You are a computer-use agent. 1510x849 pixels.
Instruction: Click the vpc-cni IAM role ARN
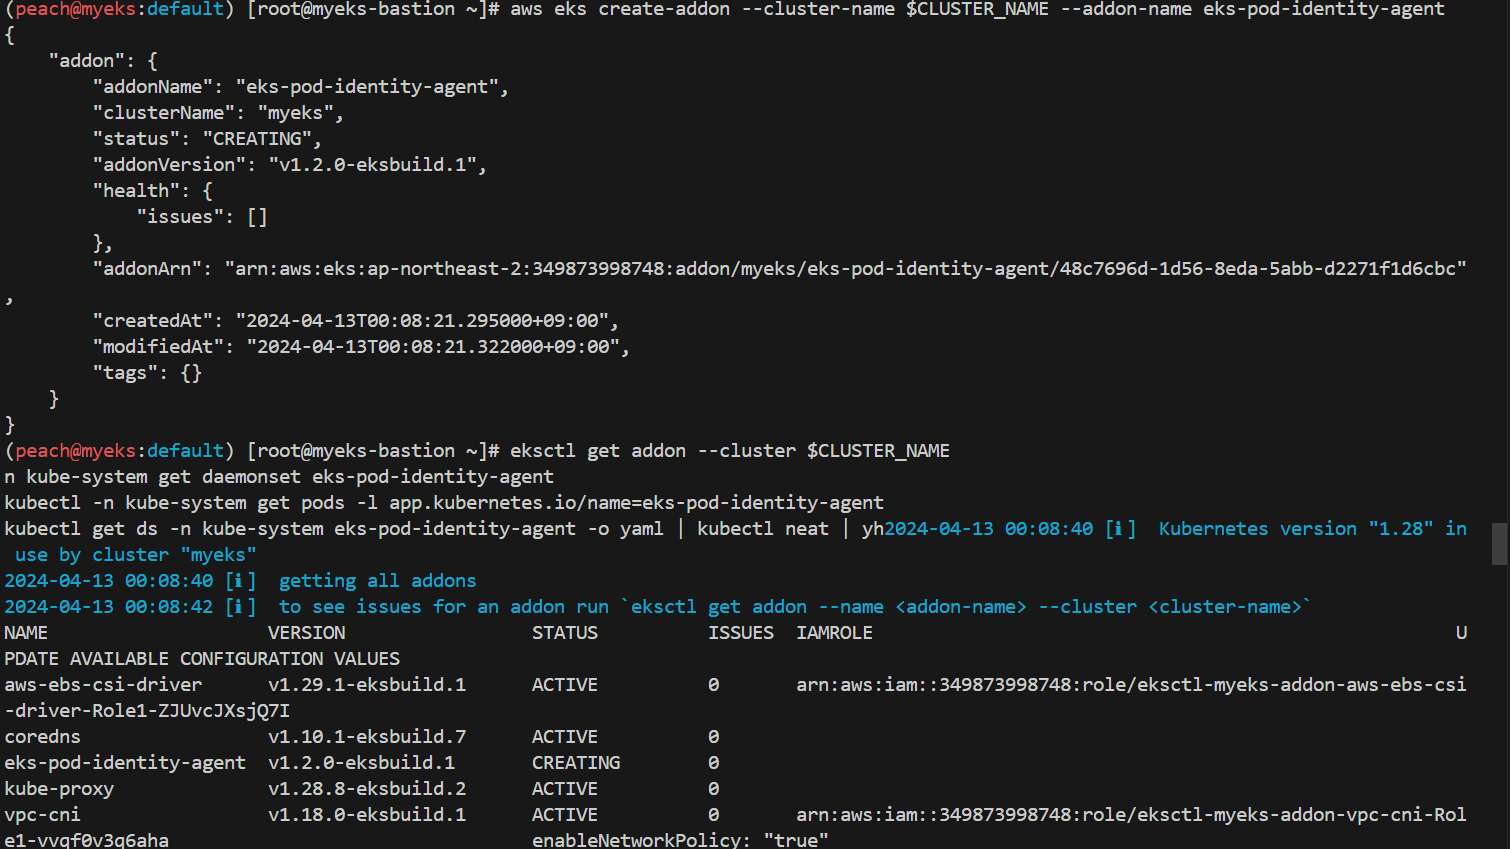point(1131,815)
